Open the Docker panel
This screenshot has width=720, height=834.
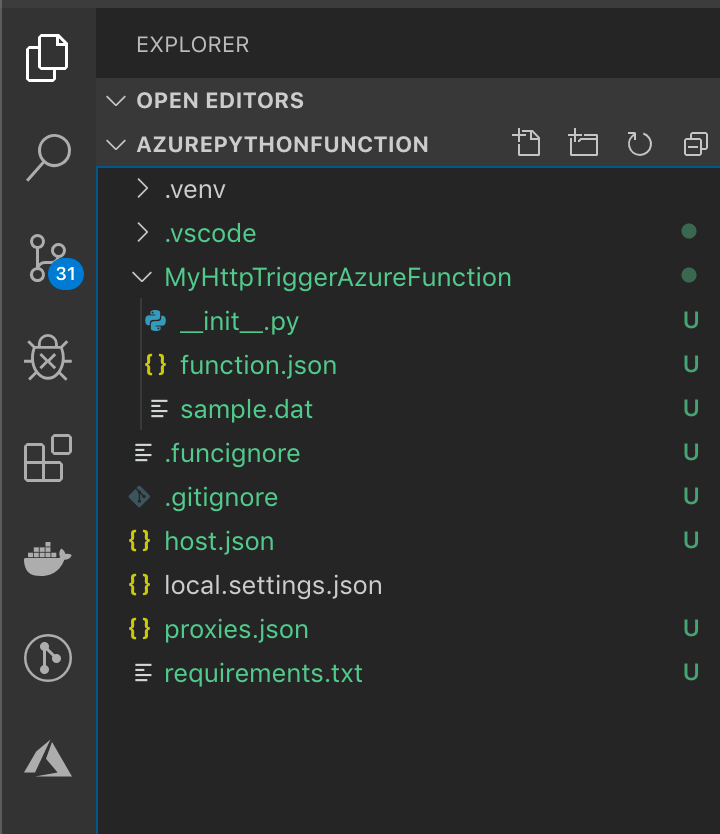(x=47, y=559)
